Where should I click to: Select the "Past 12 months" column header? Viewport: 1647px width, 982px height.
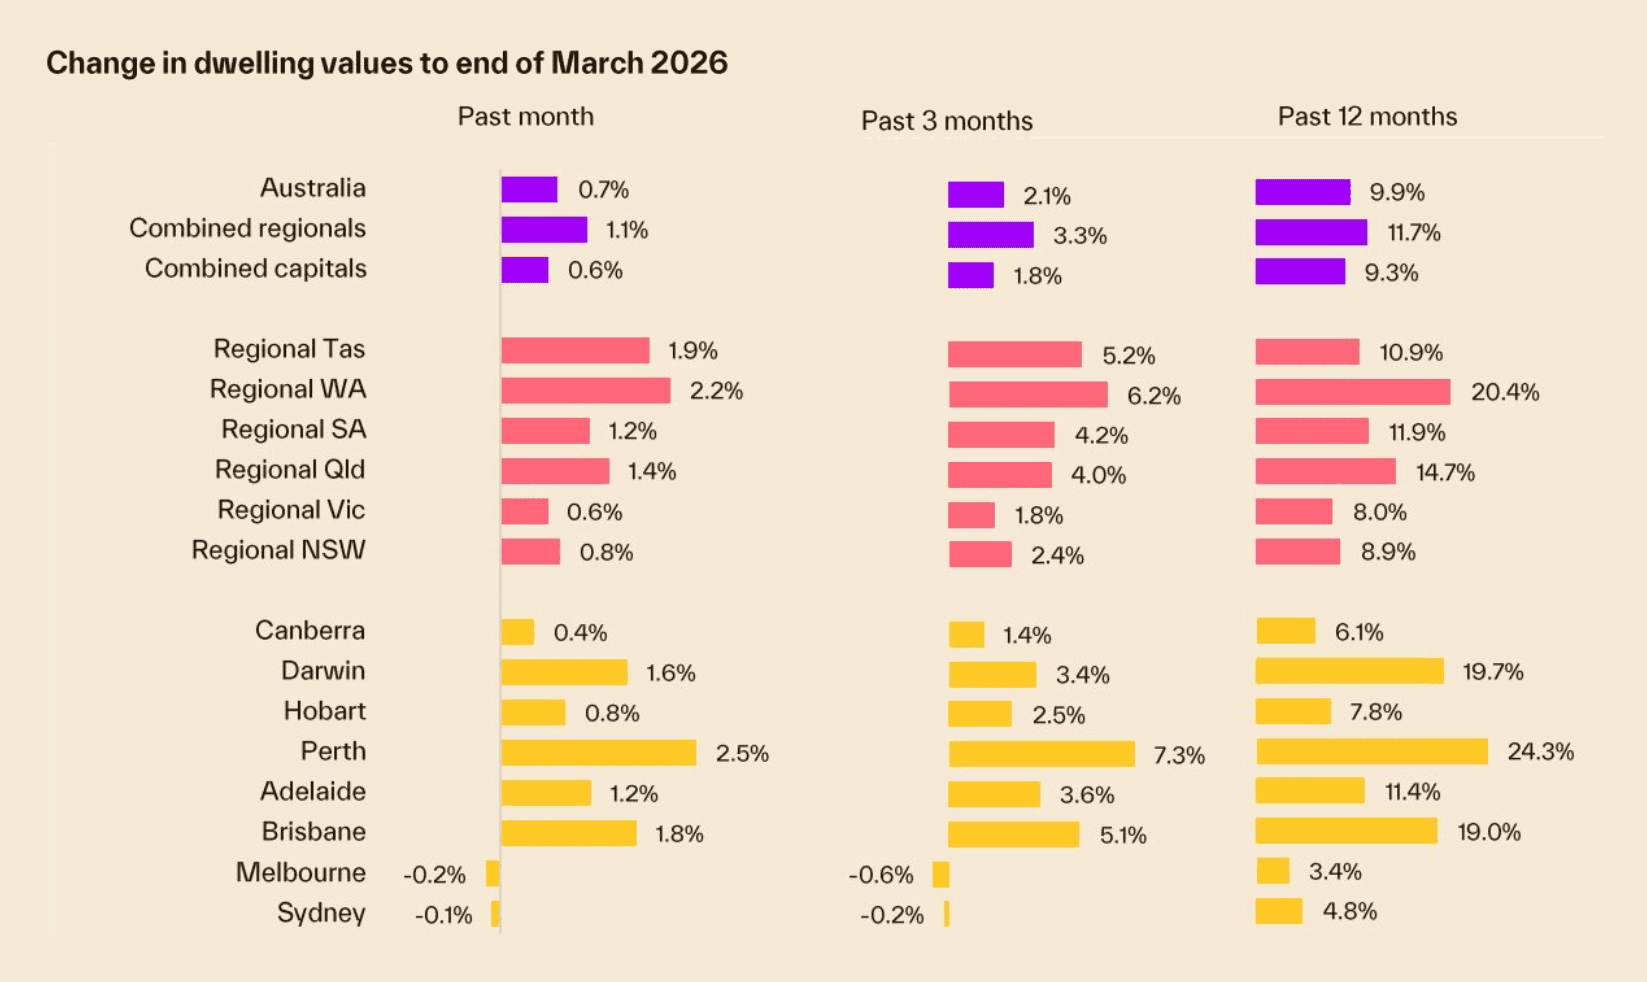point(1367,117)
